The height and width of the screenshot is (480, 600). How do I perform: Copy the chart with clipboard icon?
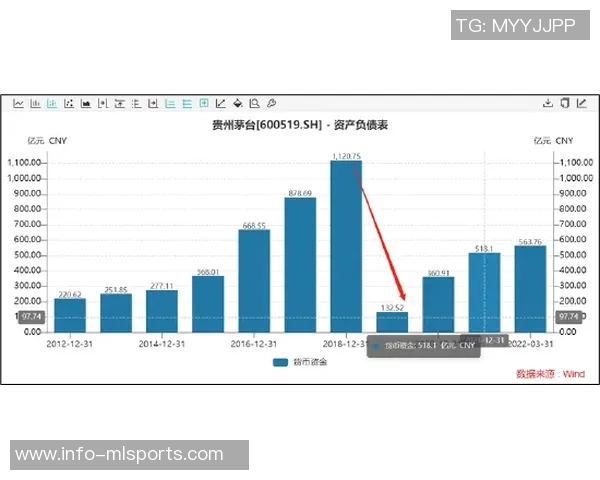tap(565, 103)
